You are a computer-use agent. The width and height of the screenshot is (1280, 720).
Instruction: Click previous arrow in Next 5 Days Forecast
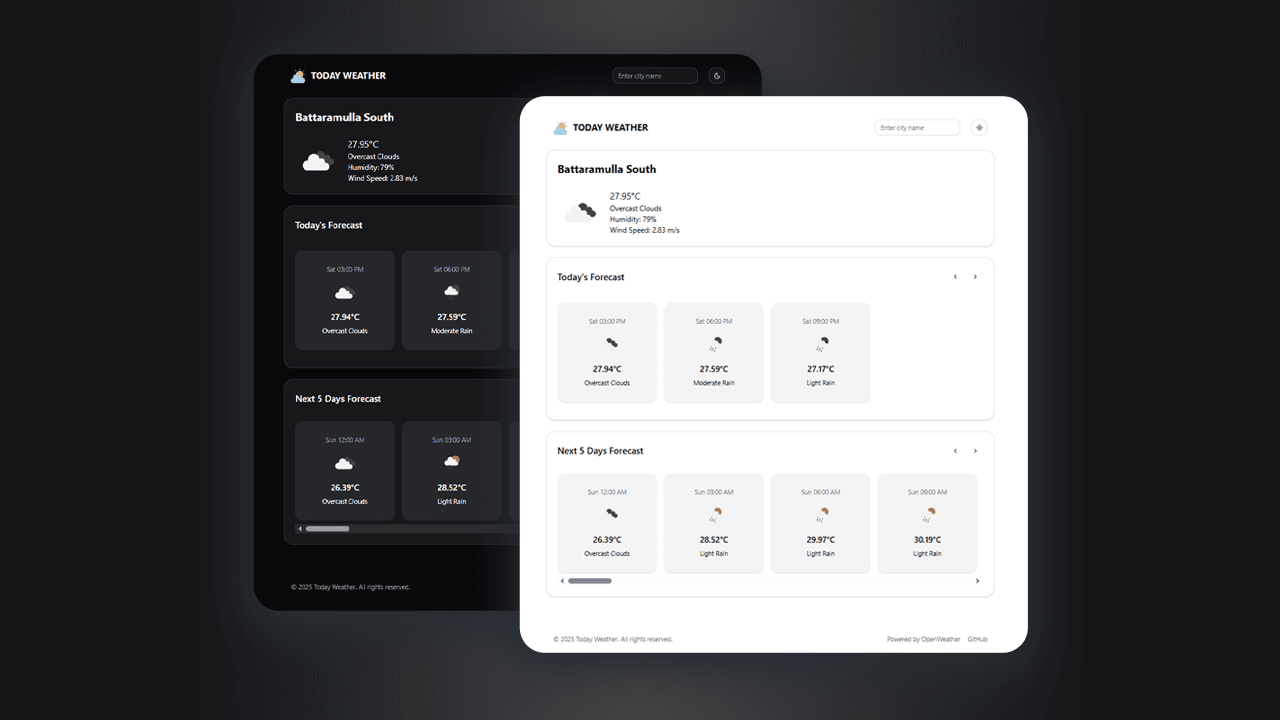[955, 451]
